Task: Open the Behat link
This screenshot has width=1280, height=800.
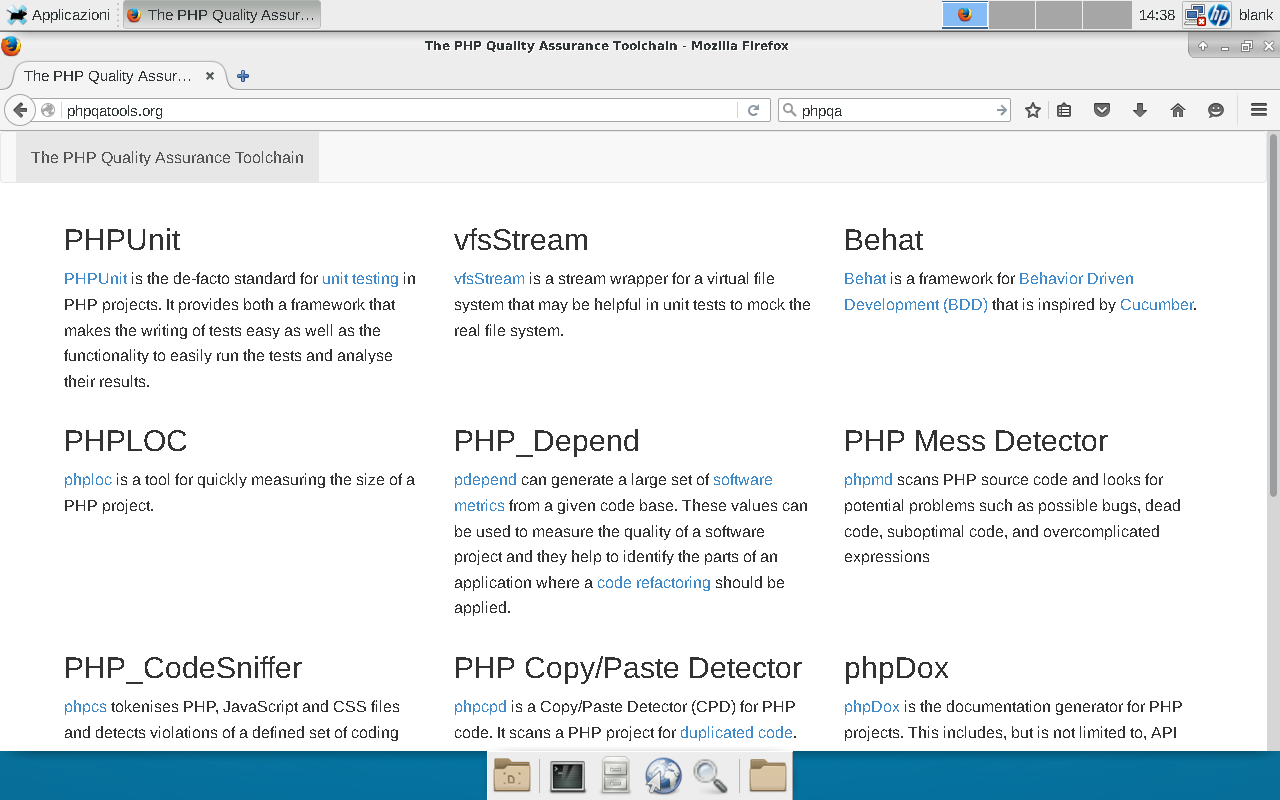Action: coord(865,278)
